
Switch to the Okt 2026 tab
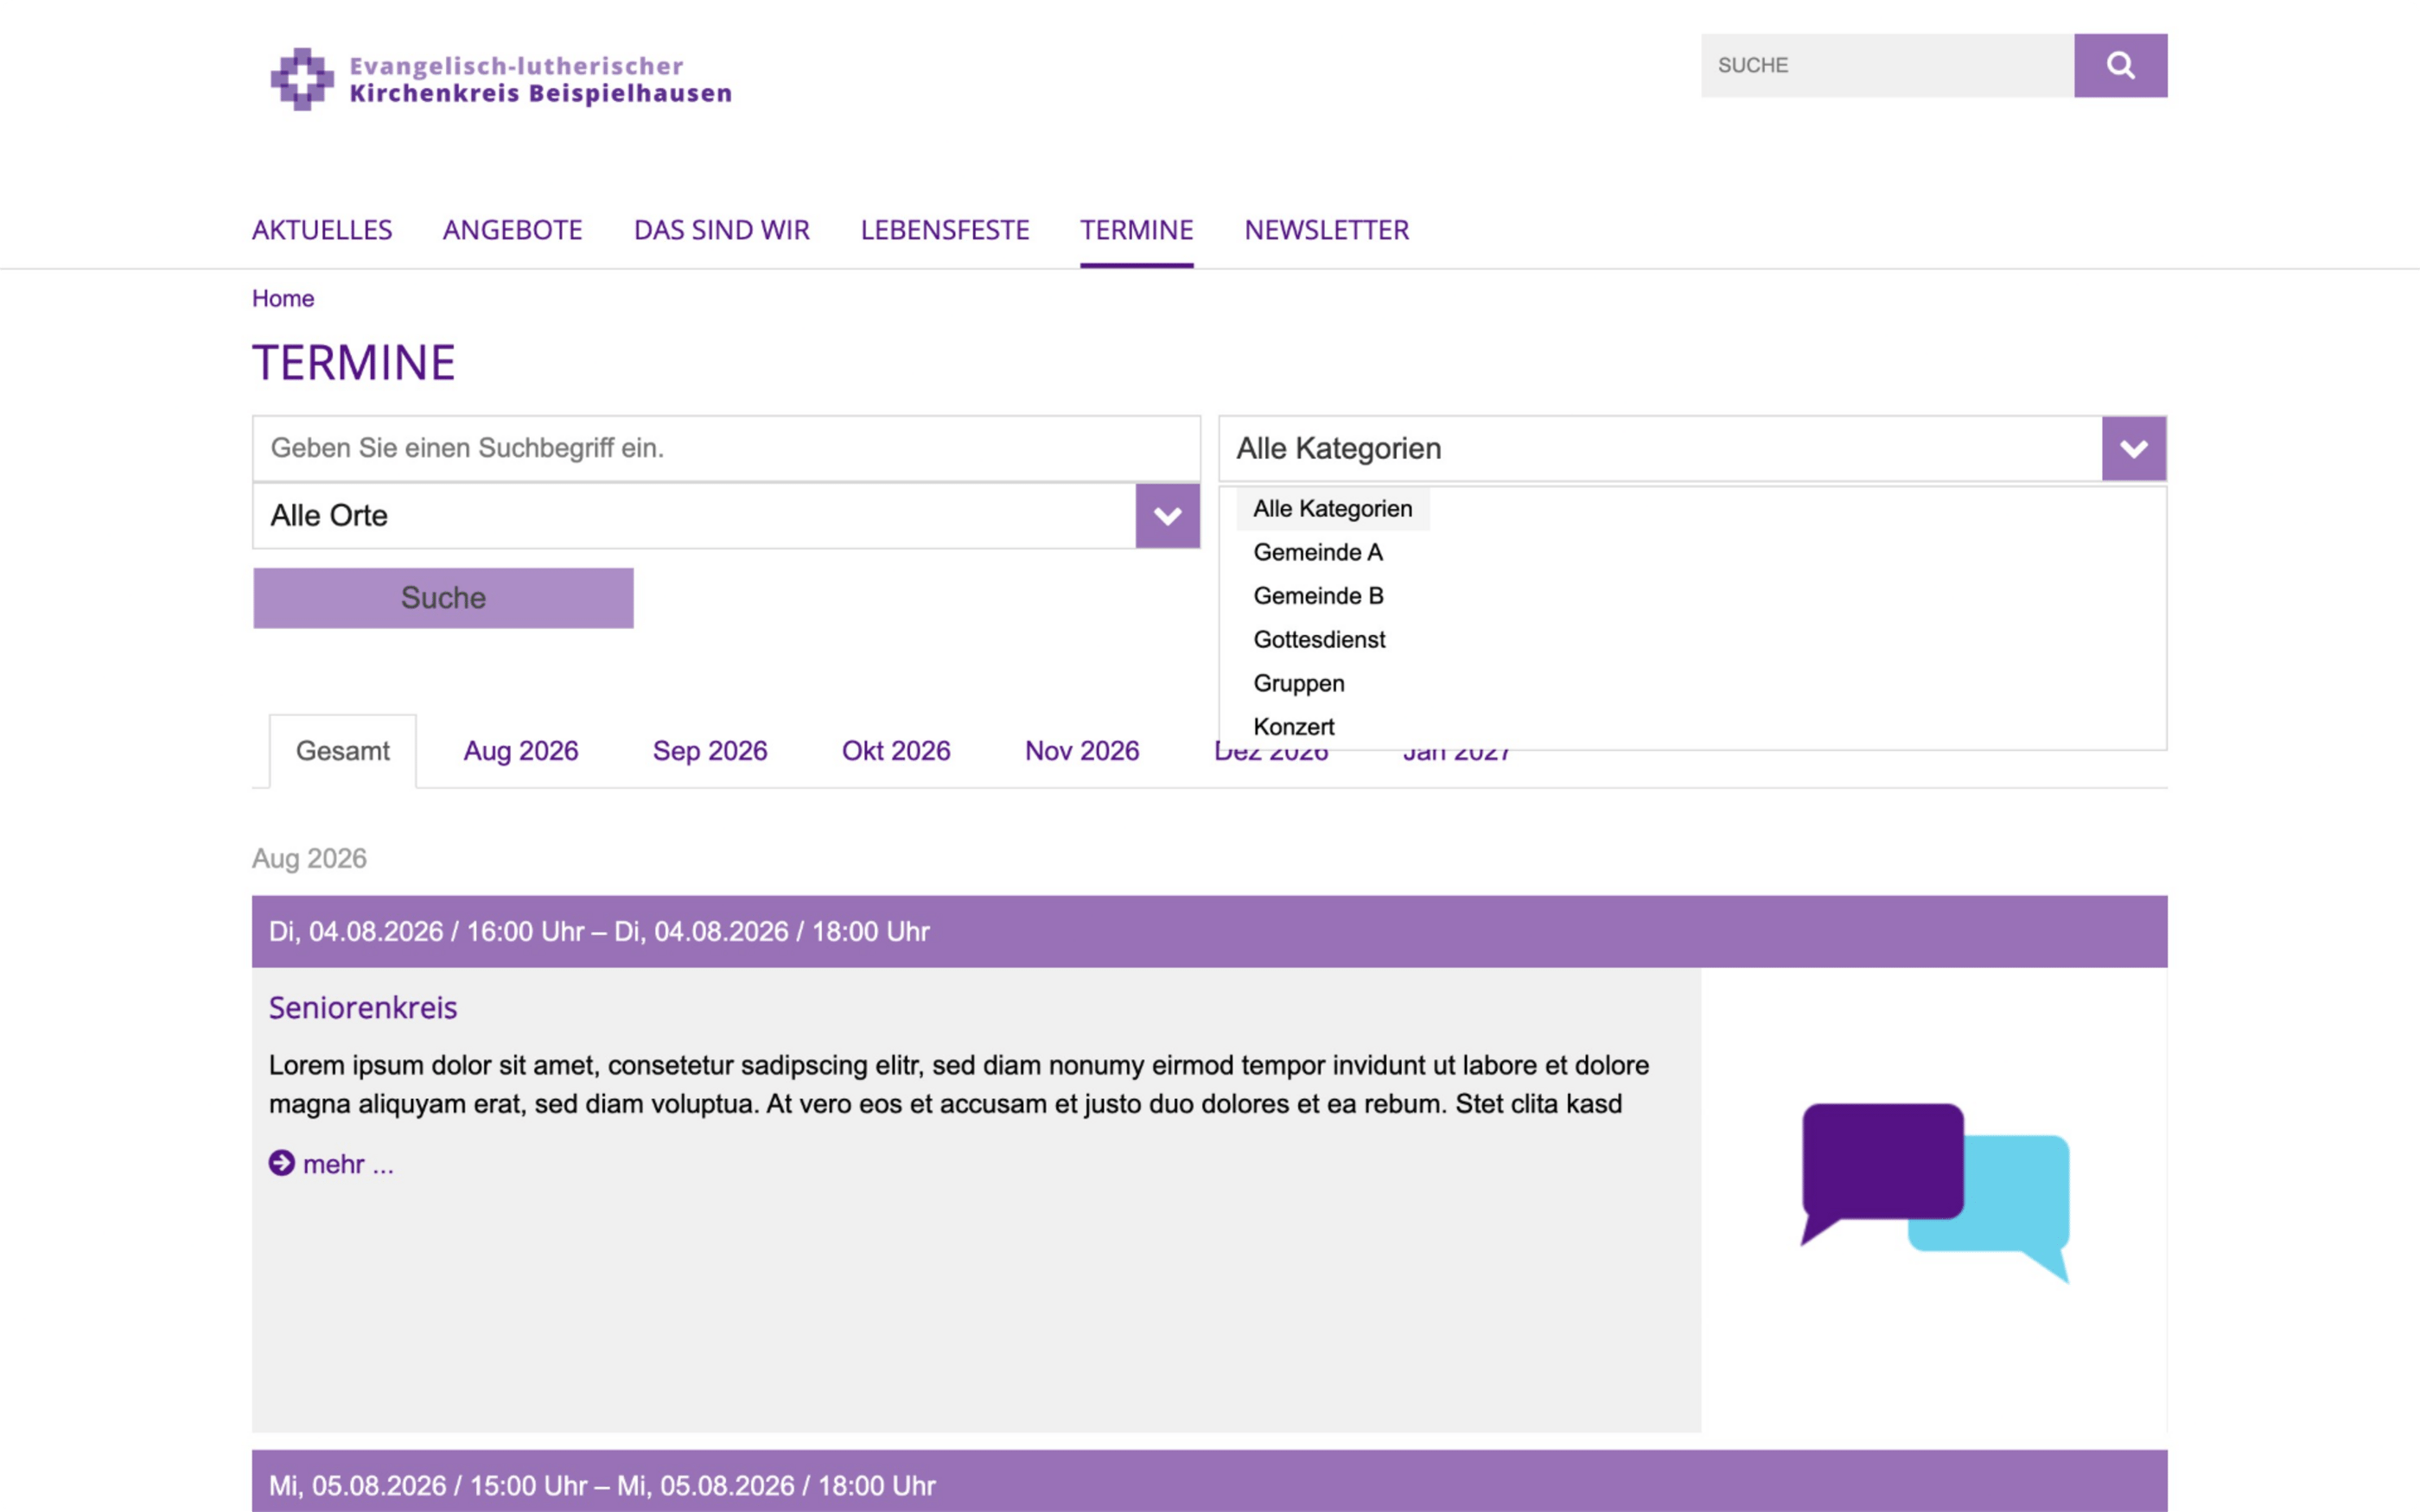coord(896,751)
